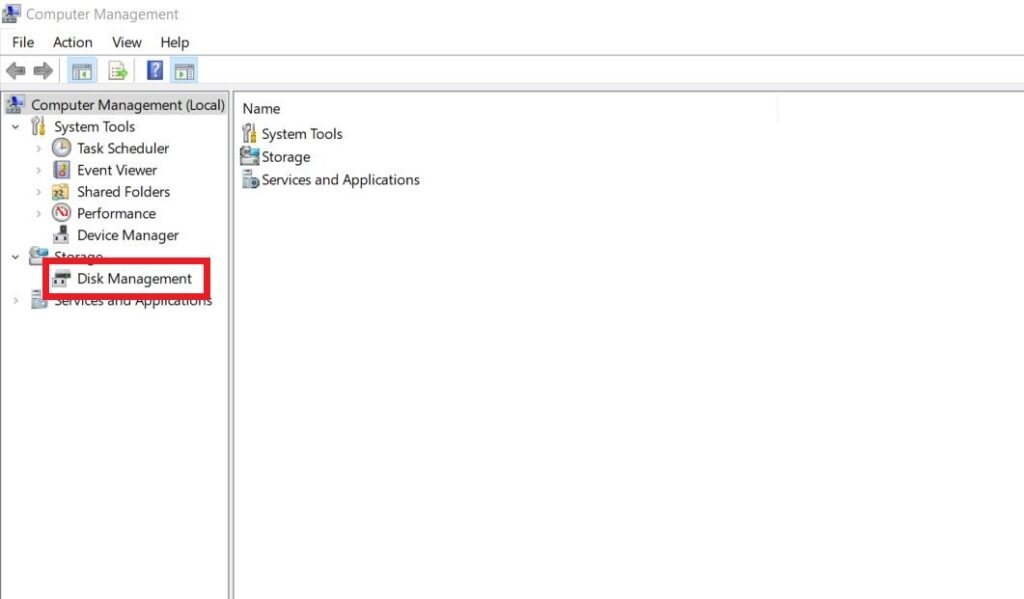Collapse the Storage tree node
The image size is (1024, 599).
coord(16,257)
